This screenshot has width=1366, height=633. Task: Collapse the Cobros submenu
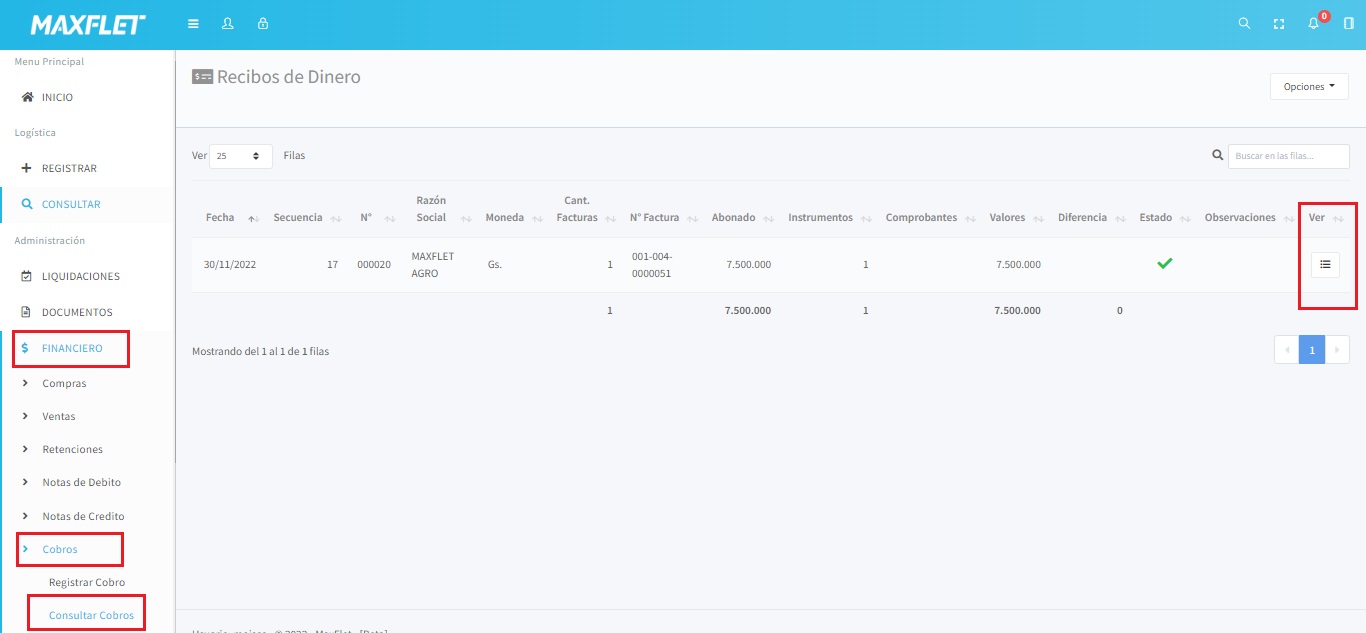(59, 549)
